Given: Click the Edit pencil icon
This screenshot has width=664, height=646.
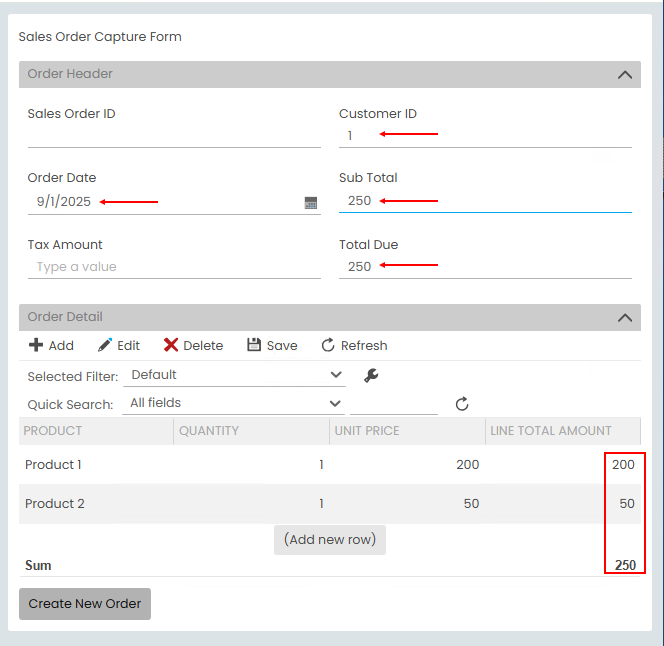Looking at the screenshot, I should click(x=105, y=345).
